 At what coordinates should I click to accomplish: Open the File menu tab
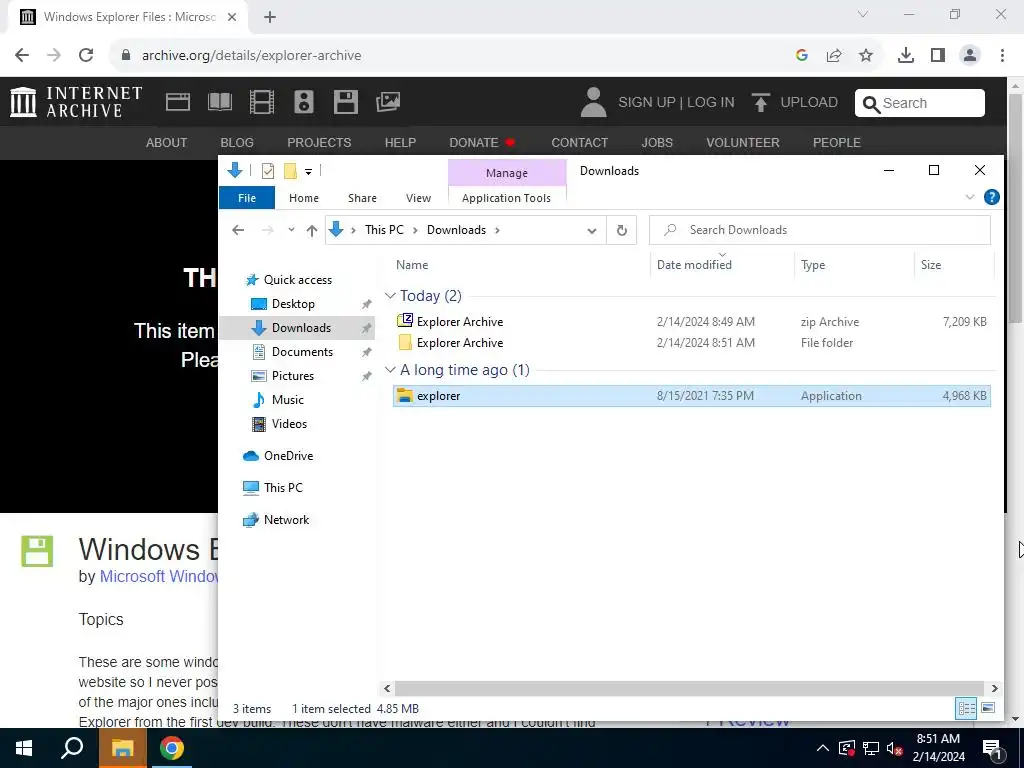tap(247, 198)
